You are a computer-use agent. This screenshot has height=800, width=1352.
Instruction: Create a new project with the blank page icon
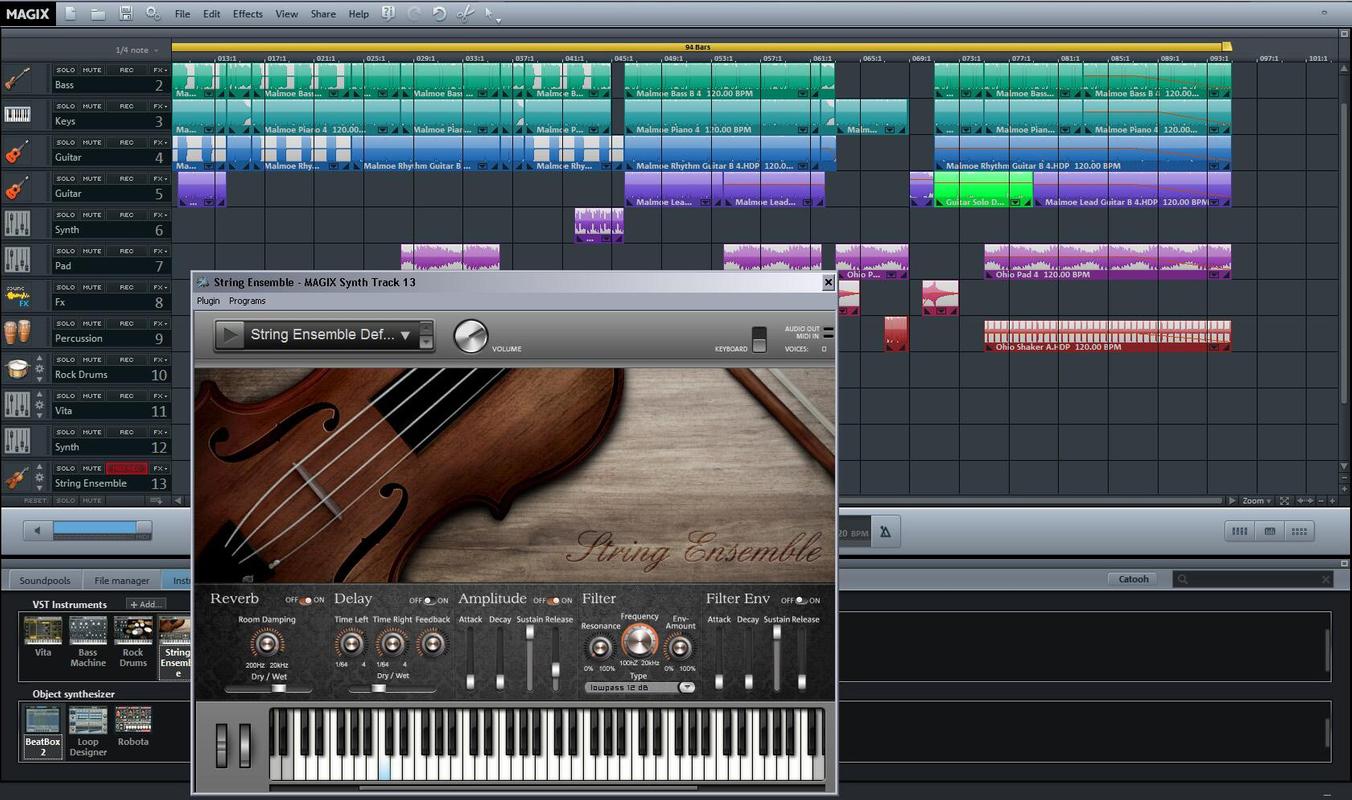coord(70,13)
